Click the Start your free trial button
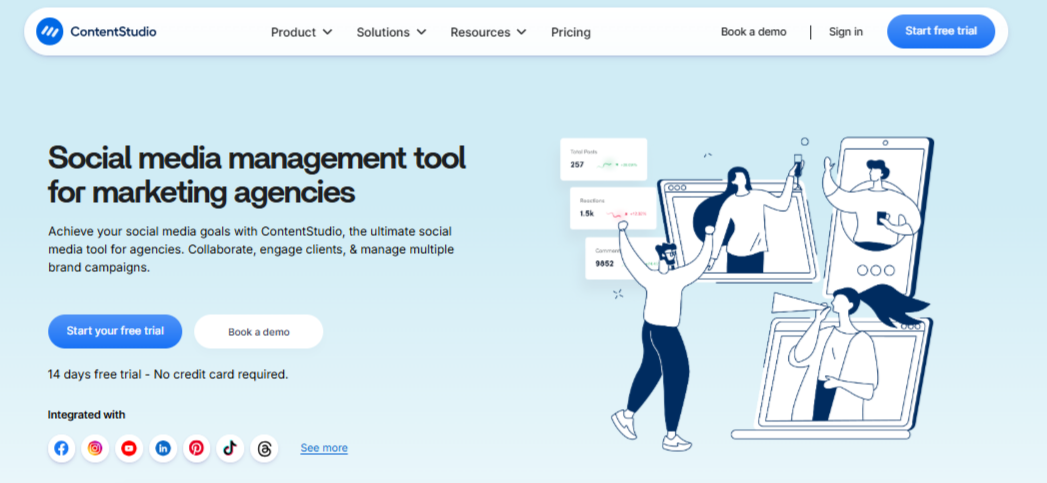Image resolution: width=1047 pixels, height=483 pixels. tap(115, 331)
